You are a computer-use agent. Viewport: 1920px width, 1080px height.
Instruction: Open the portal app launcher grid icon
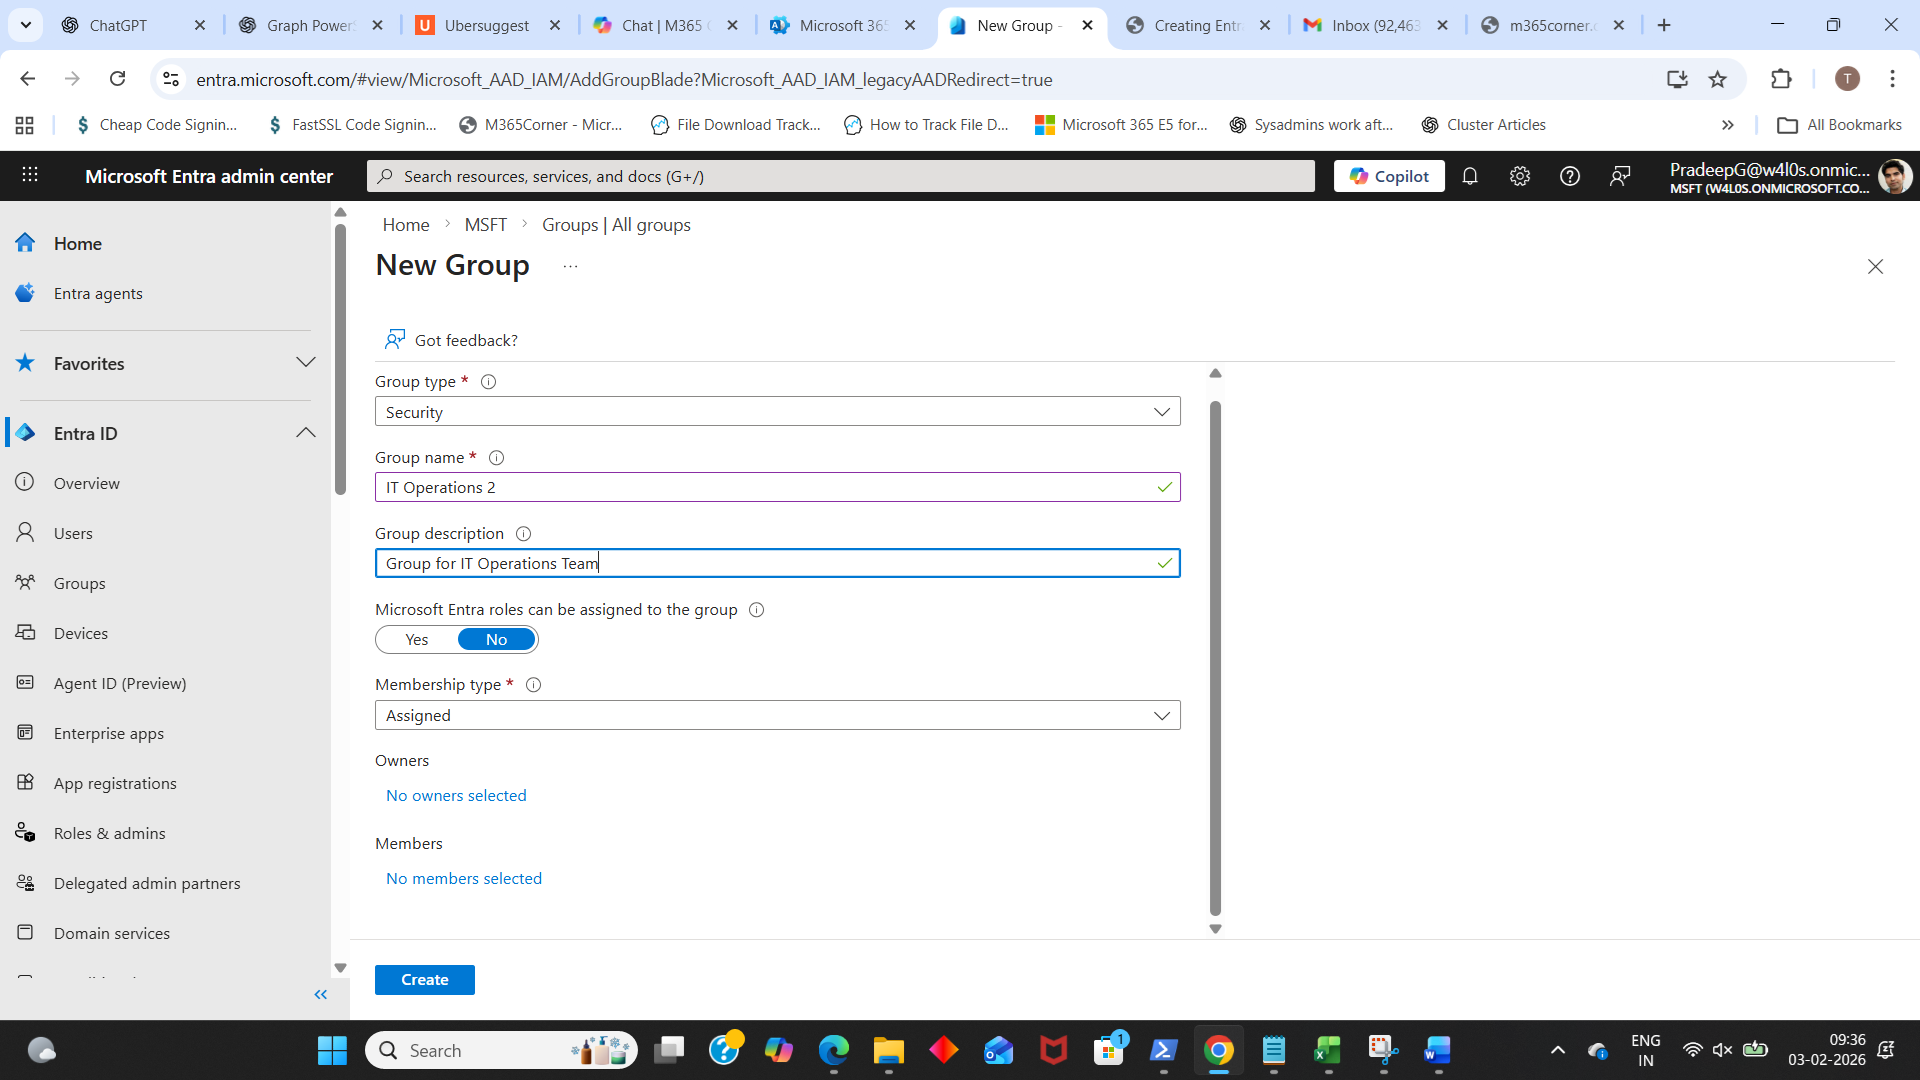point(30,175)
